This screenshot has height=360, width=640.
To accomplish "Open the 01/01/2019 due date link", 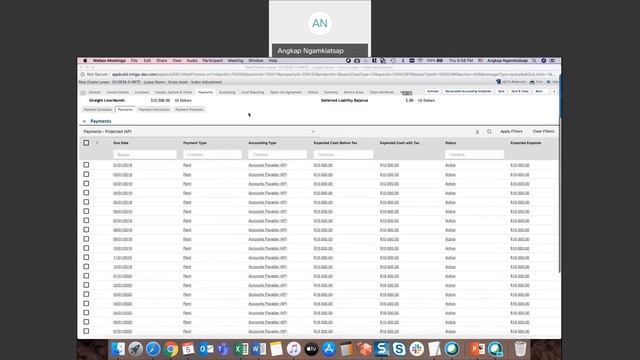I will pos(122,165).
